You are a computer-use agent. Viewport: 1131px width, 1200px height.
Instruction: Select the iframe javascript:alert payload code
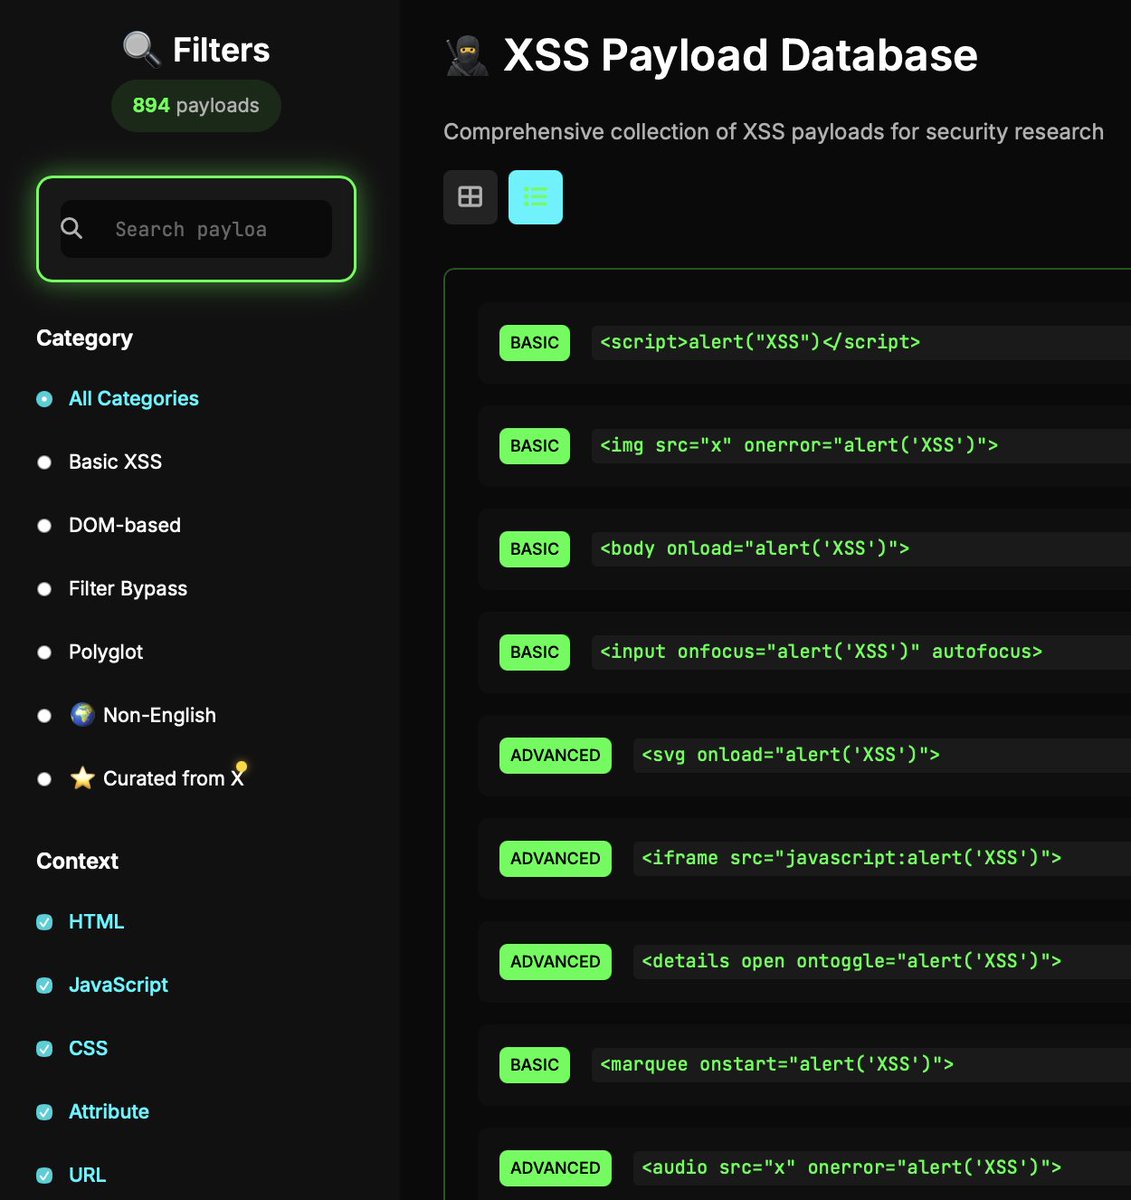[x=852, y=858]
